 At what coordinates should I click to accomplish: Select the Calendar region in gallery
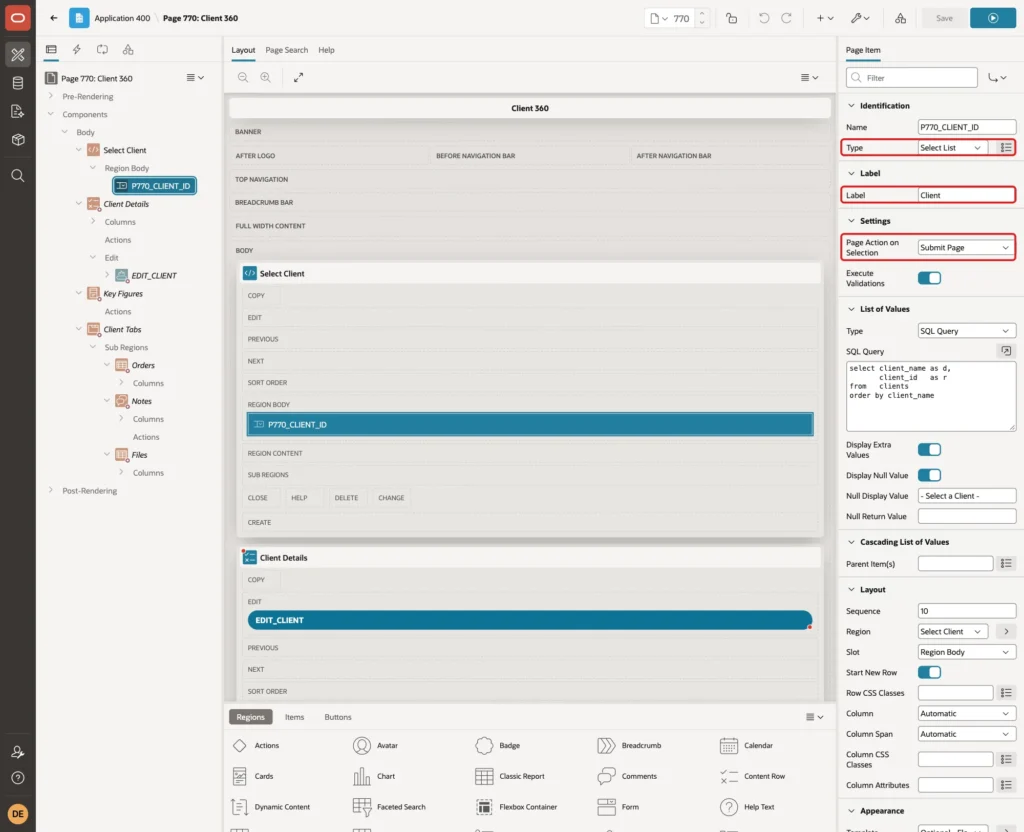click(x=746, y=745)
